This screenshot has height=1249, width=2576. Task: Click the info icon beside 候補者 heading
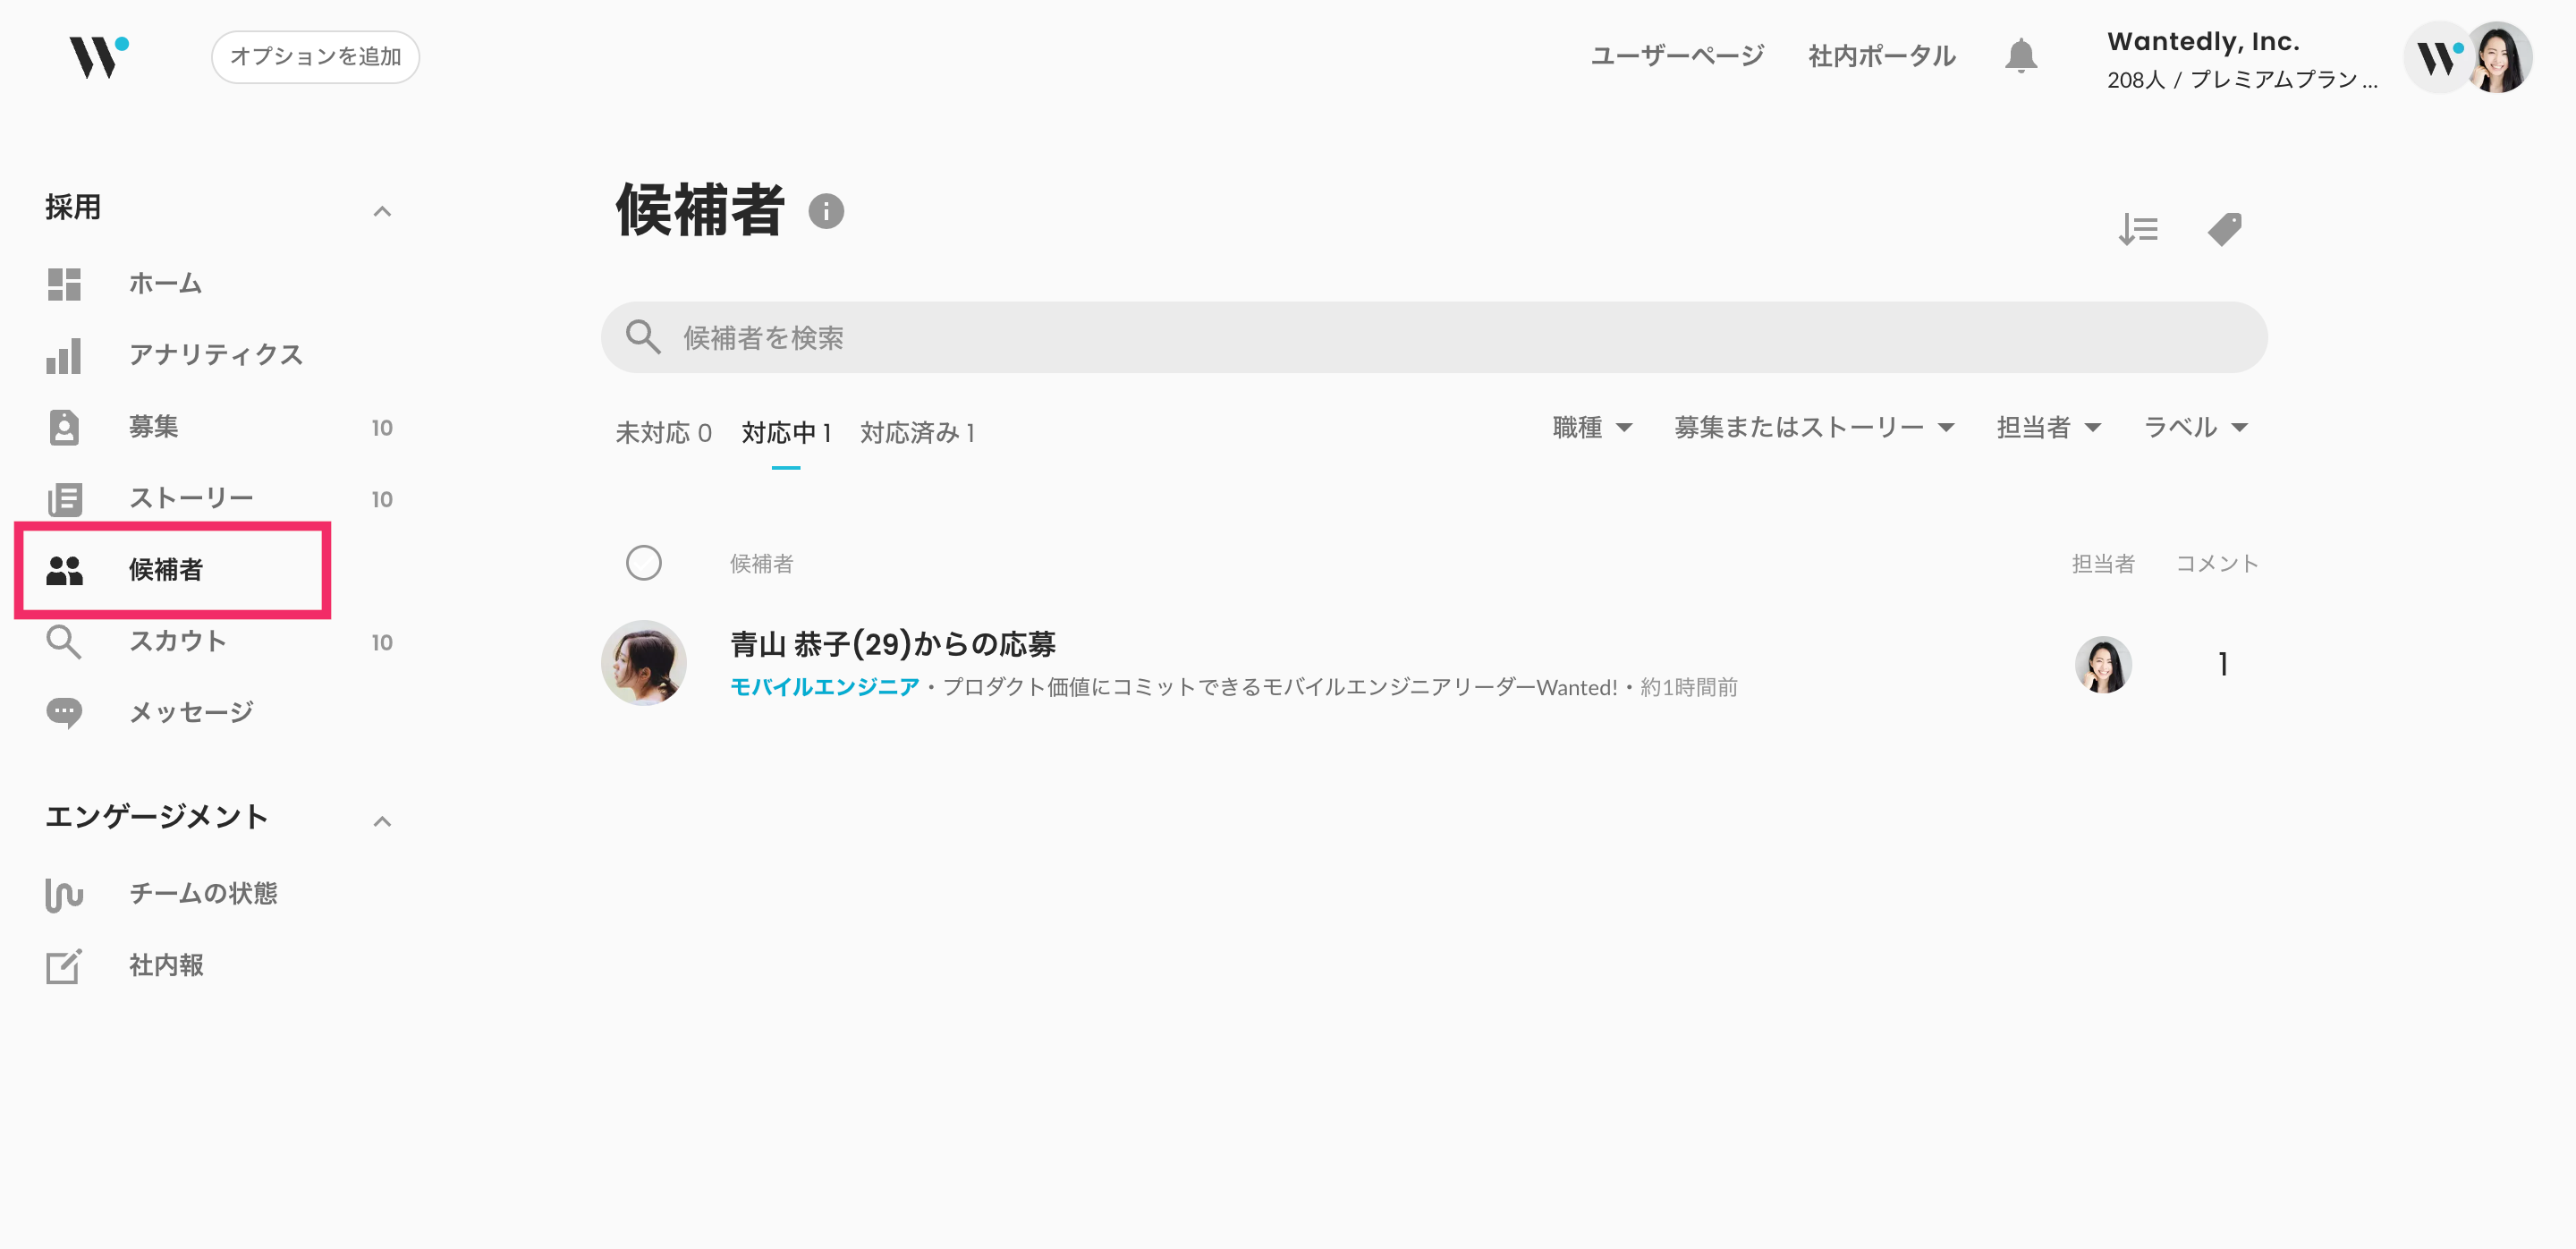tap(826, 211)
